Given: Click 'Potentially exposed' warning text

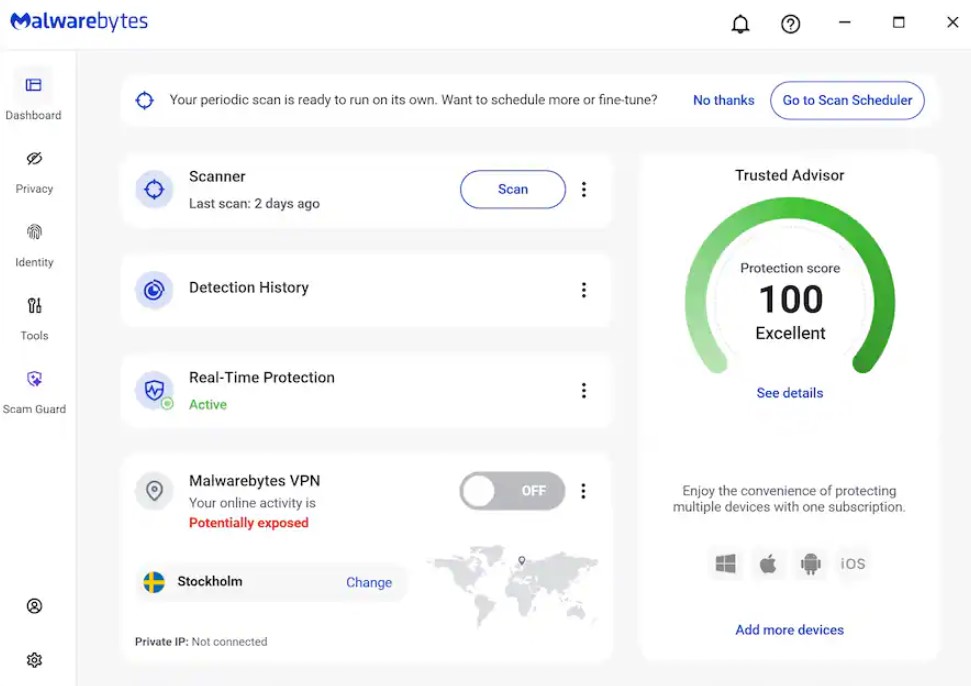Looking at the screenshot, I should [248, 523].
